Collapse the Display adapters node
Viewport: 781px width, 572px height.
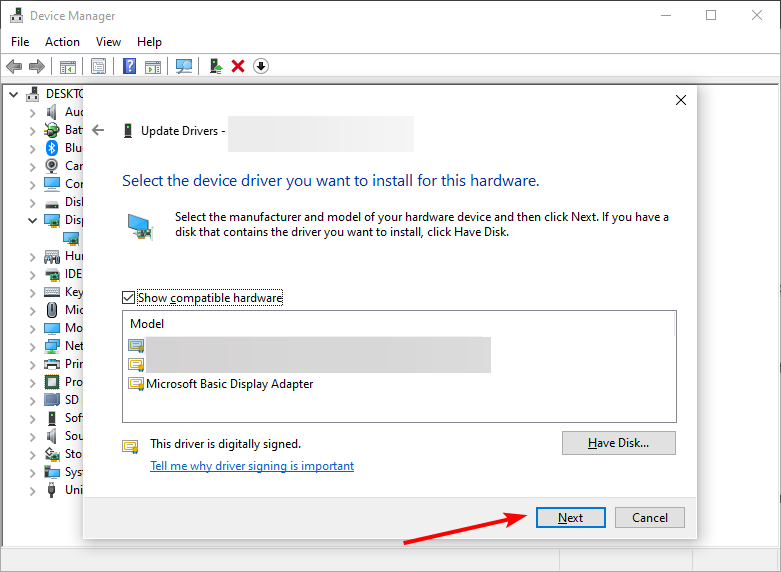click(32, 220)
